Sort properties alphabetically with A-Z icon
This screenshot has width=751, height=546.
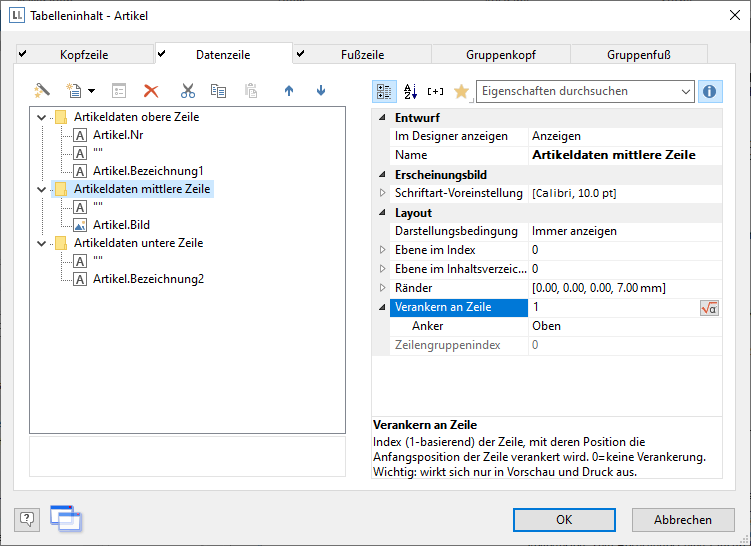(410, 92)
